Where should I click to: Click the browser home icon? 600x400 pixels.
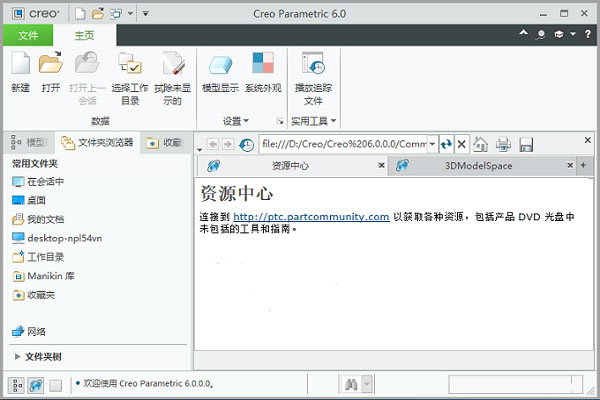pos(481,143)
